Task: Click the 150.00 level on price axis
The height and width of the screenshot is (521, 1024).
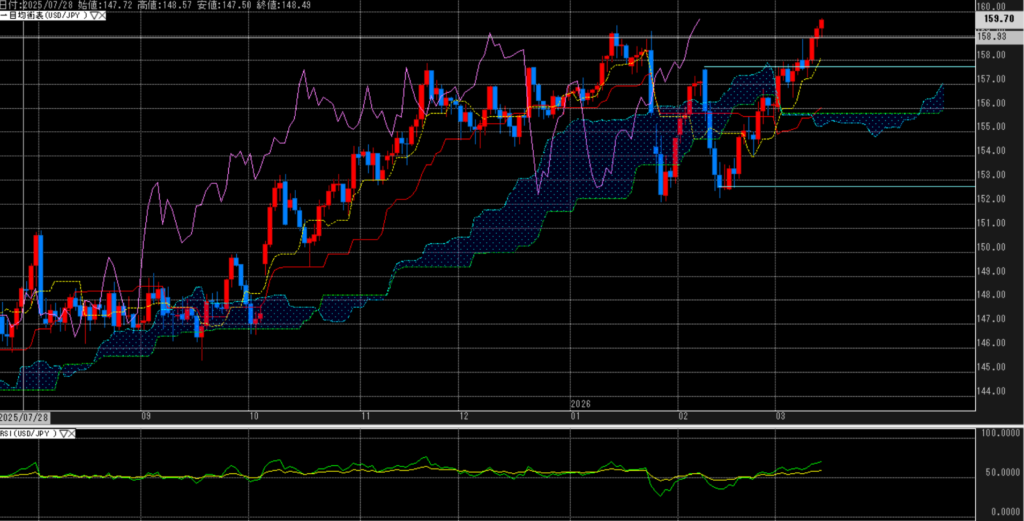Action: [990, 247]
